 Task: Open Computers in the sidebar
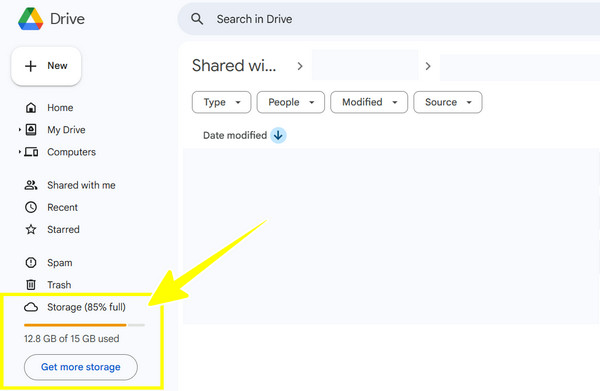(72, 152)
